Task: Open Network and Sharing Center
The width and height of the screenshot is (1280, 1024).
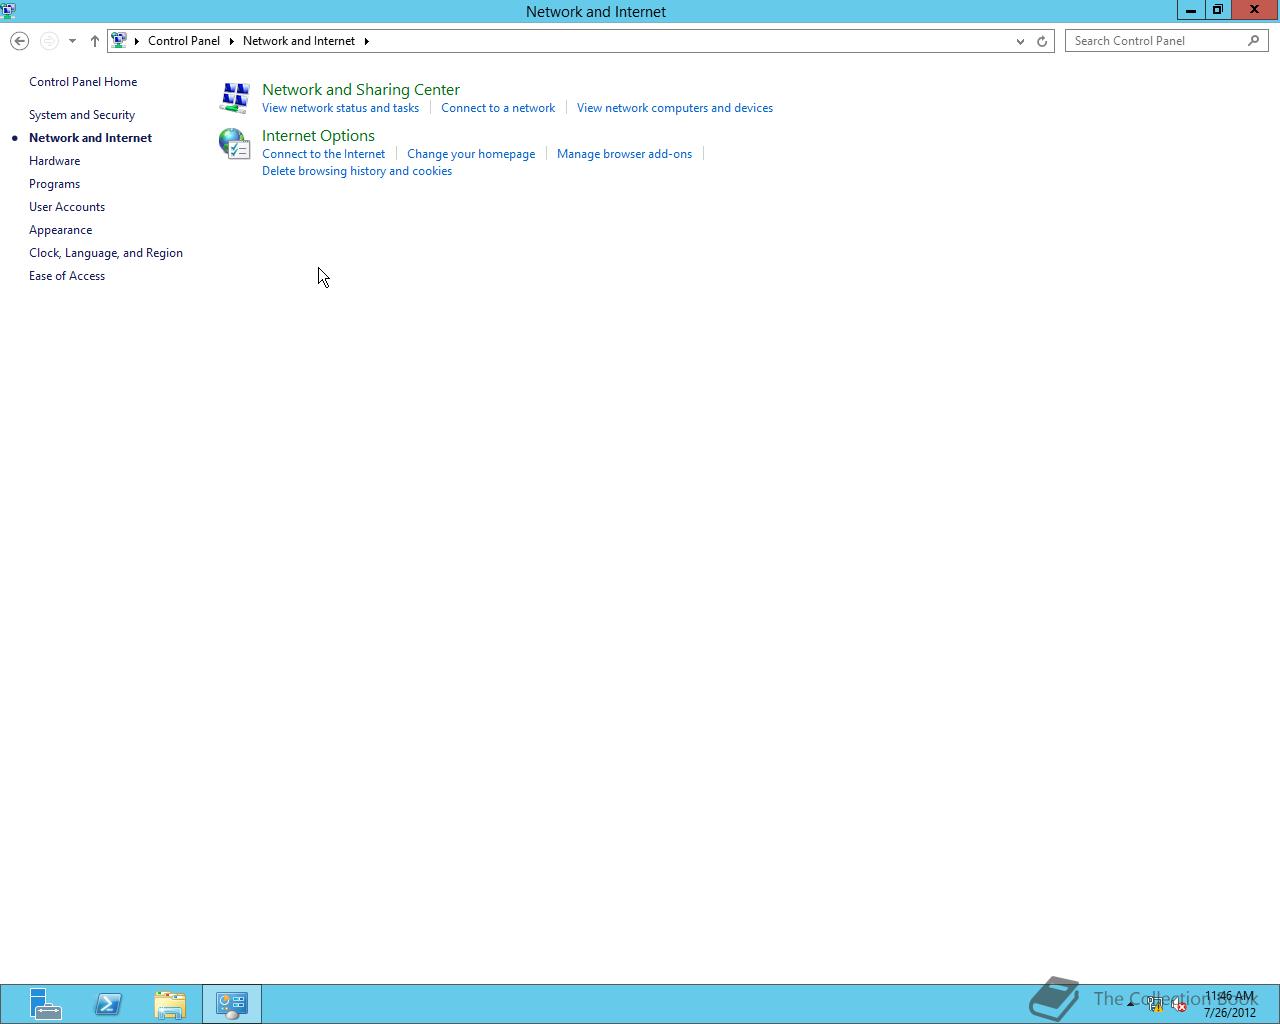Action: tap(361, 90)
